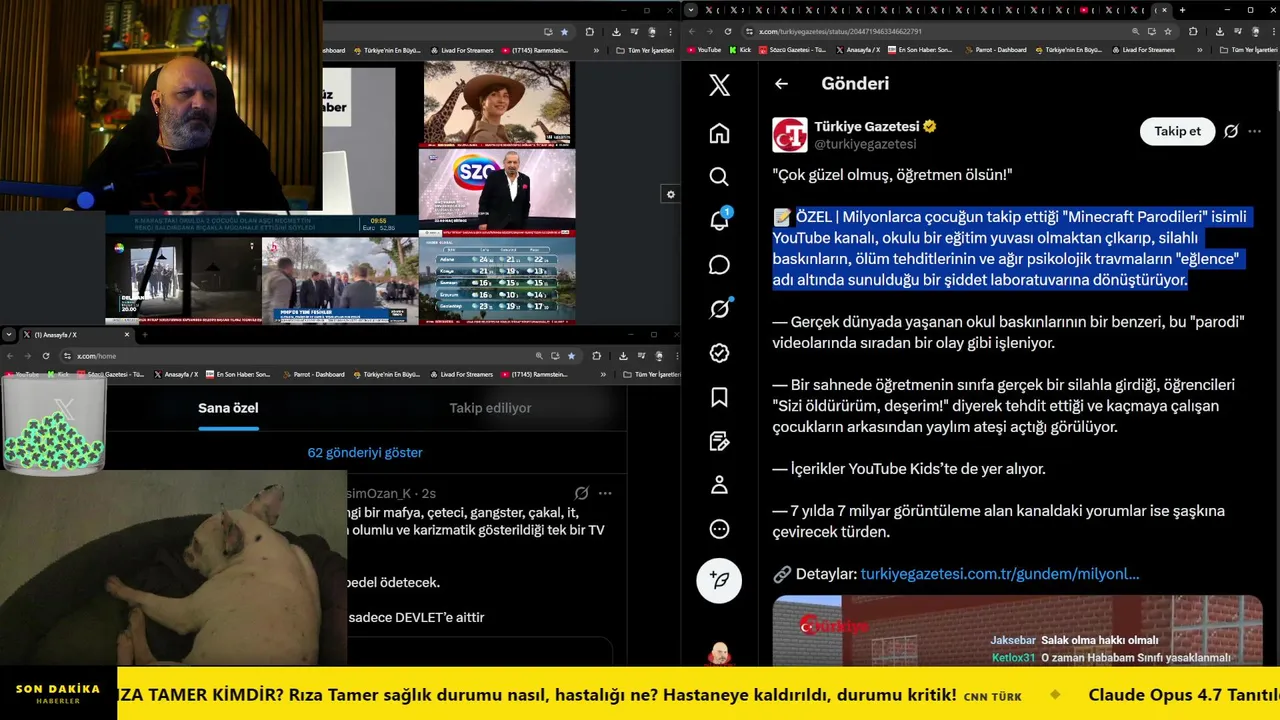Open YouTube bookmark in right browser
Viewport: 1280px width, 720px height.
pos(704,50)
